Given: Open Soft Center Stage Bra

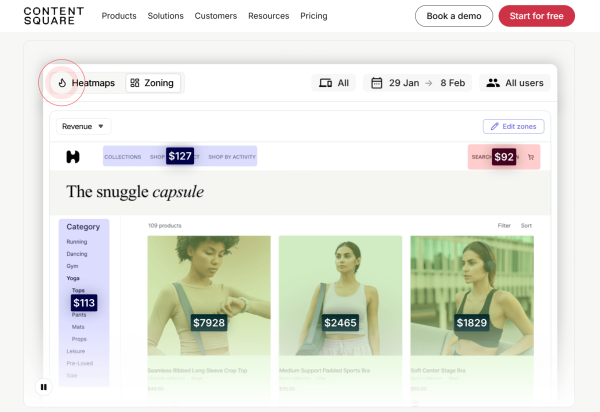Looking at the screenshot, I should [438, 371].
